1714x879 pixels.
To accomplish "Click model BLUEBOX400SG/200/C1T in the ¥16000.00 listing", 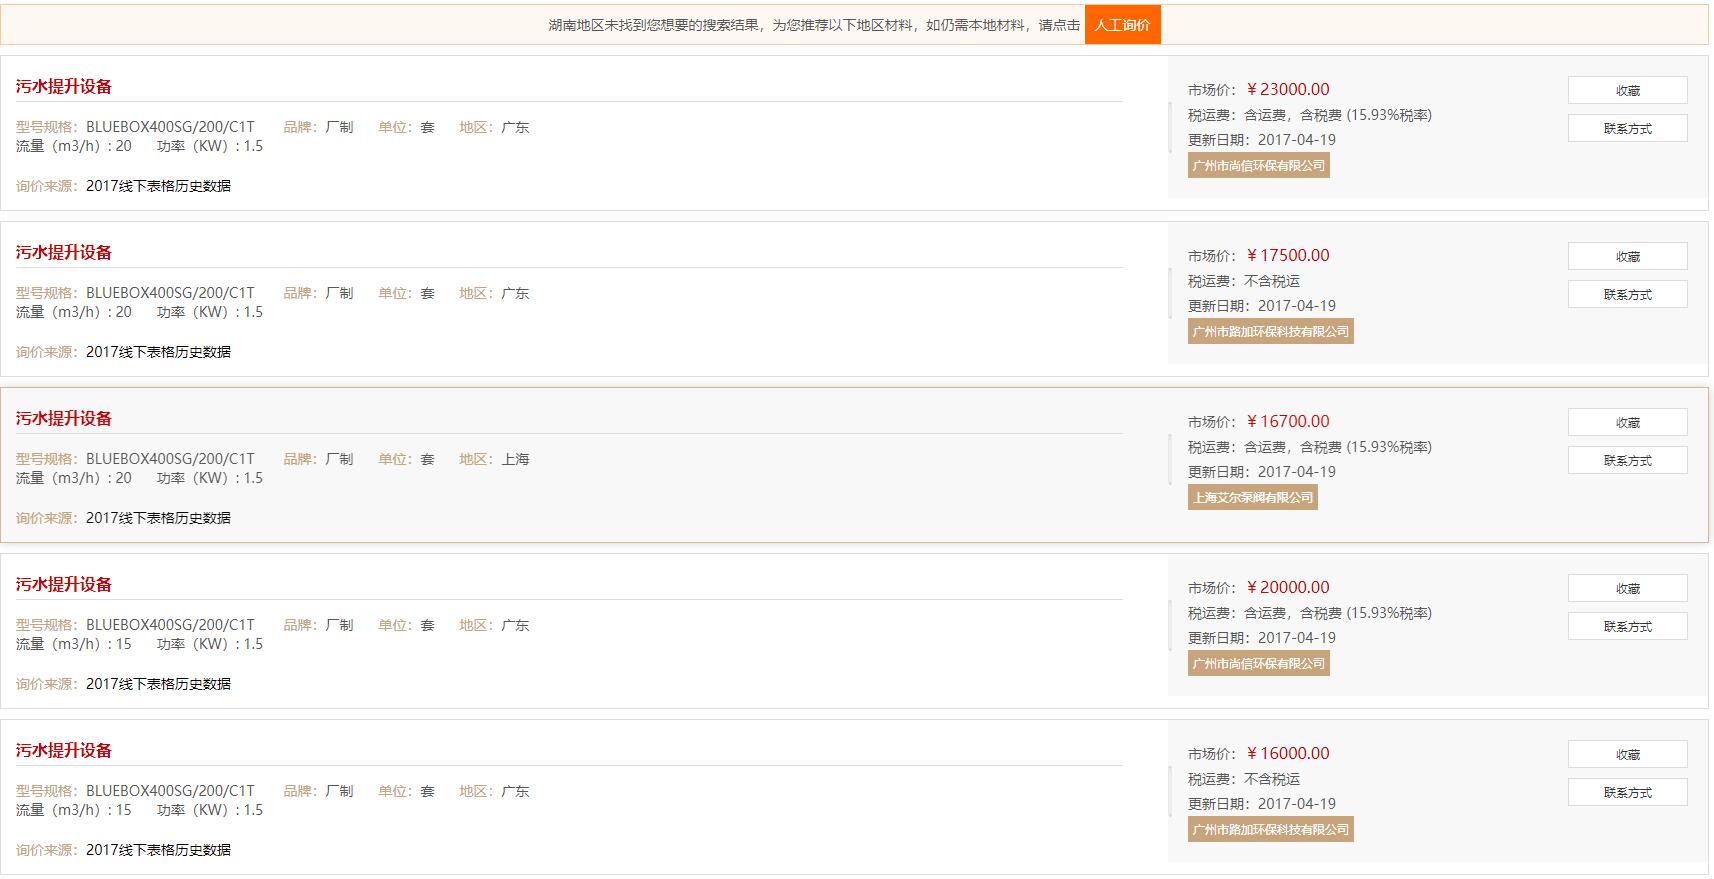I will click(x=170, y=791).
